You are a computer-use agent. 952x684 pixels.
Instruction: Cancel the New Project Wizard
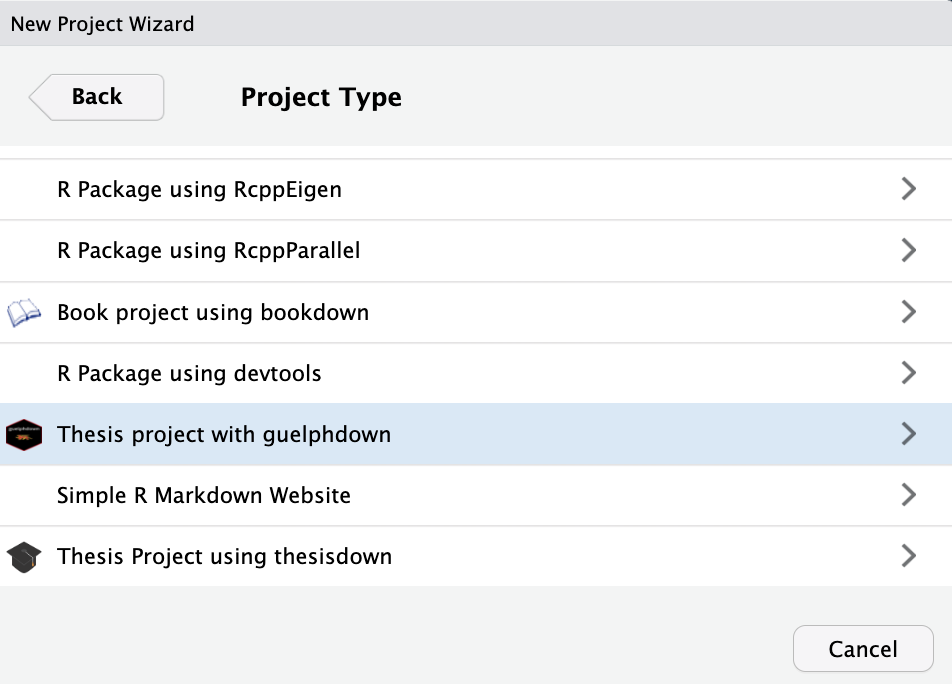pos(863,649)
